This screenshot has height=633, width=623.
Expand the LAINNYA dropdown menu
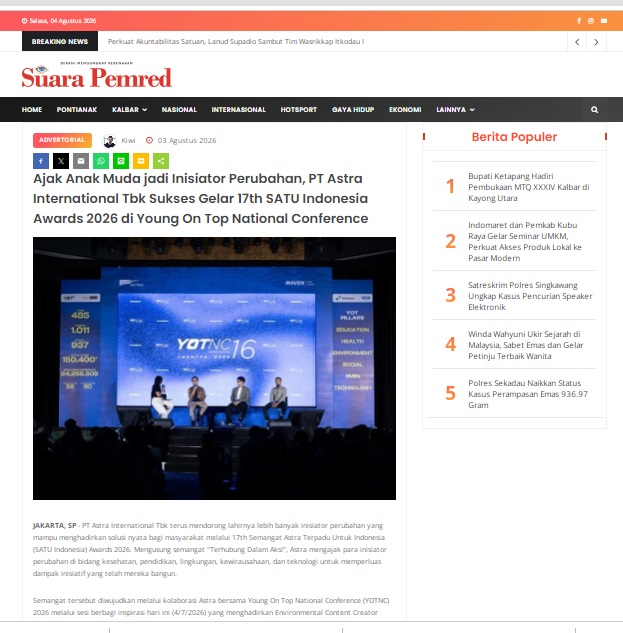point(455,109)
